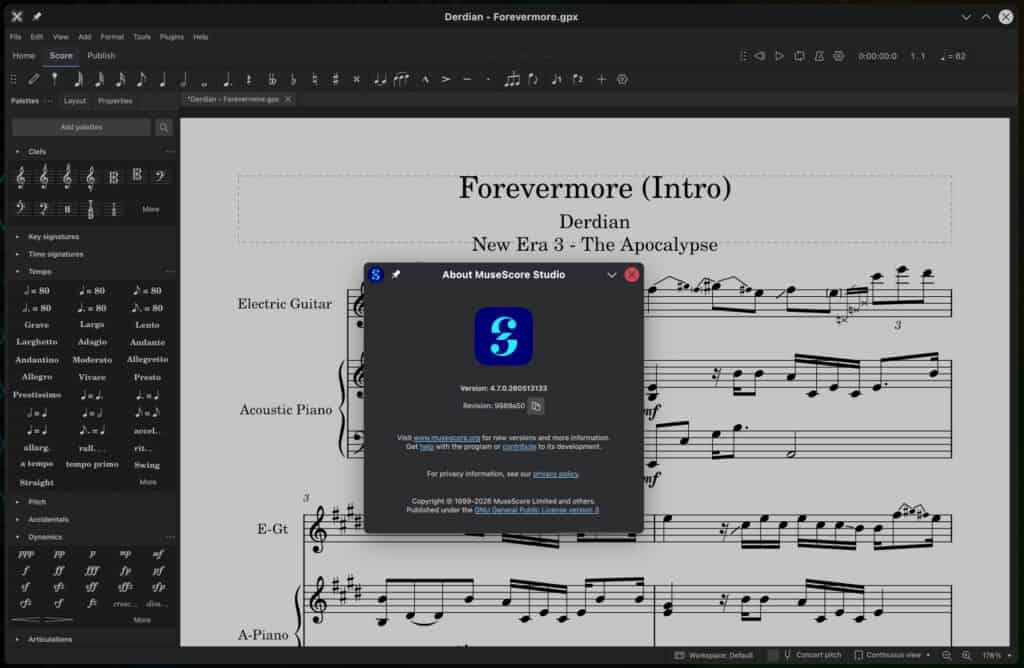Open the Workspace: Default selector
This screenshot has height=668, width=1024.
(x=714, y=655)
